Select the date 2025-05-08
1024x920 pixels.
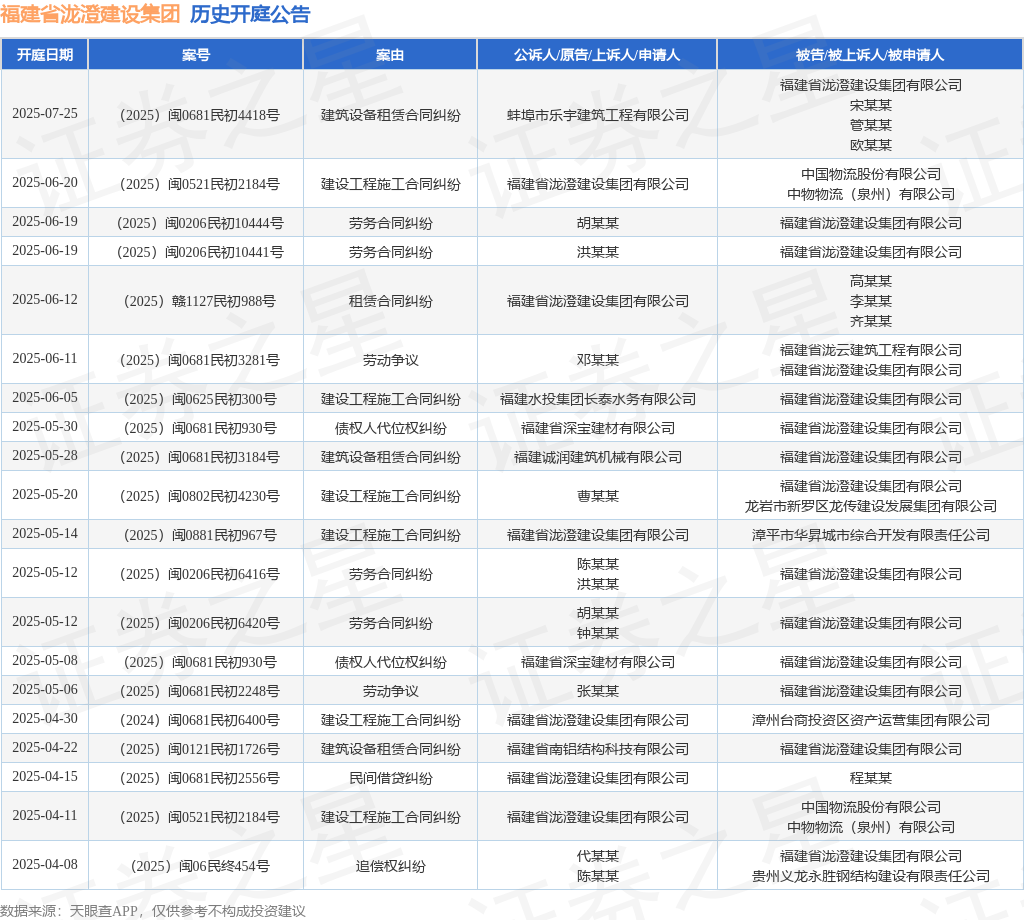click(44, 660)
